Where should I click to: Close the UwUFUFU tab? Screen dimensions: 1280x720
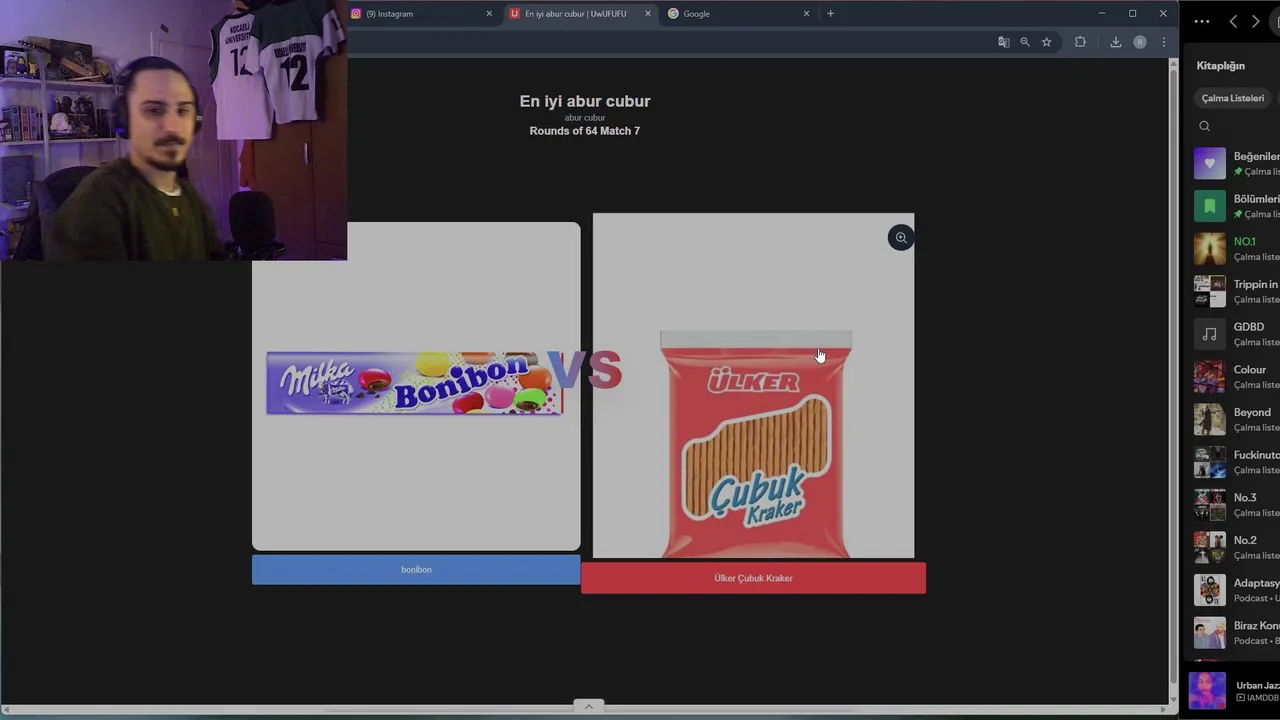[x=648, y=14]
